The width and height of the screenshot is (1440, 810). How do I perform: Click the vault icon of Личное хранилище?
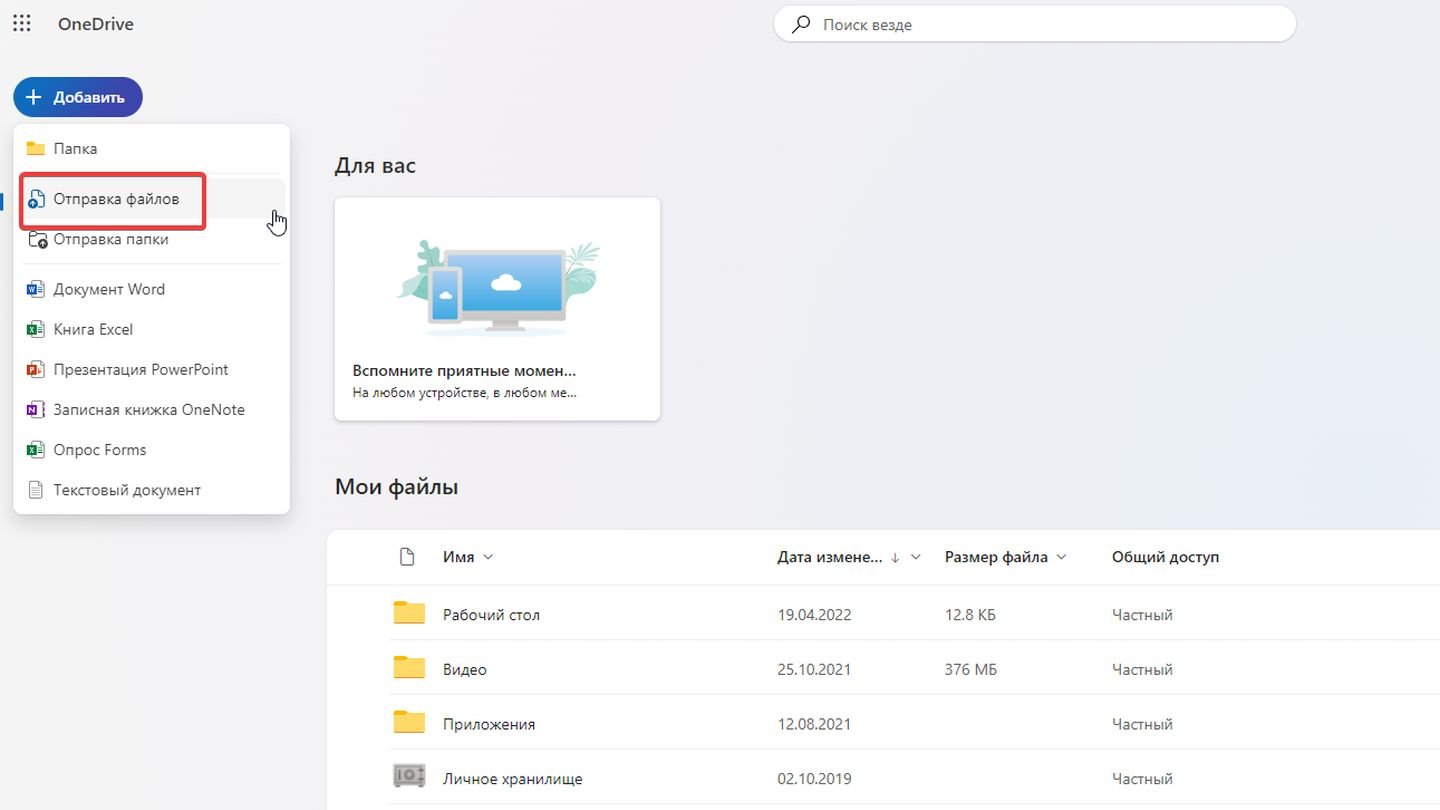click(x=409, y=776)
